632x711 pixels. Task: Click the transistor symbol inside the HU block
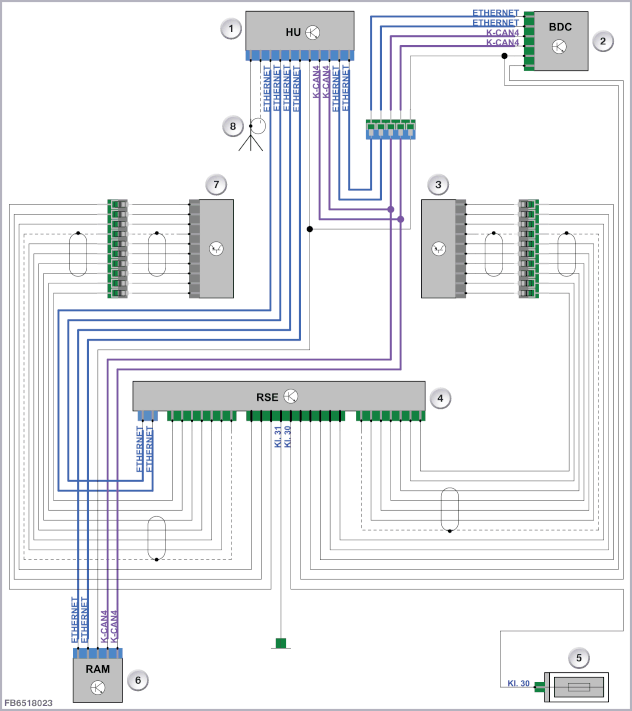(x=312, y=32)
